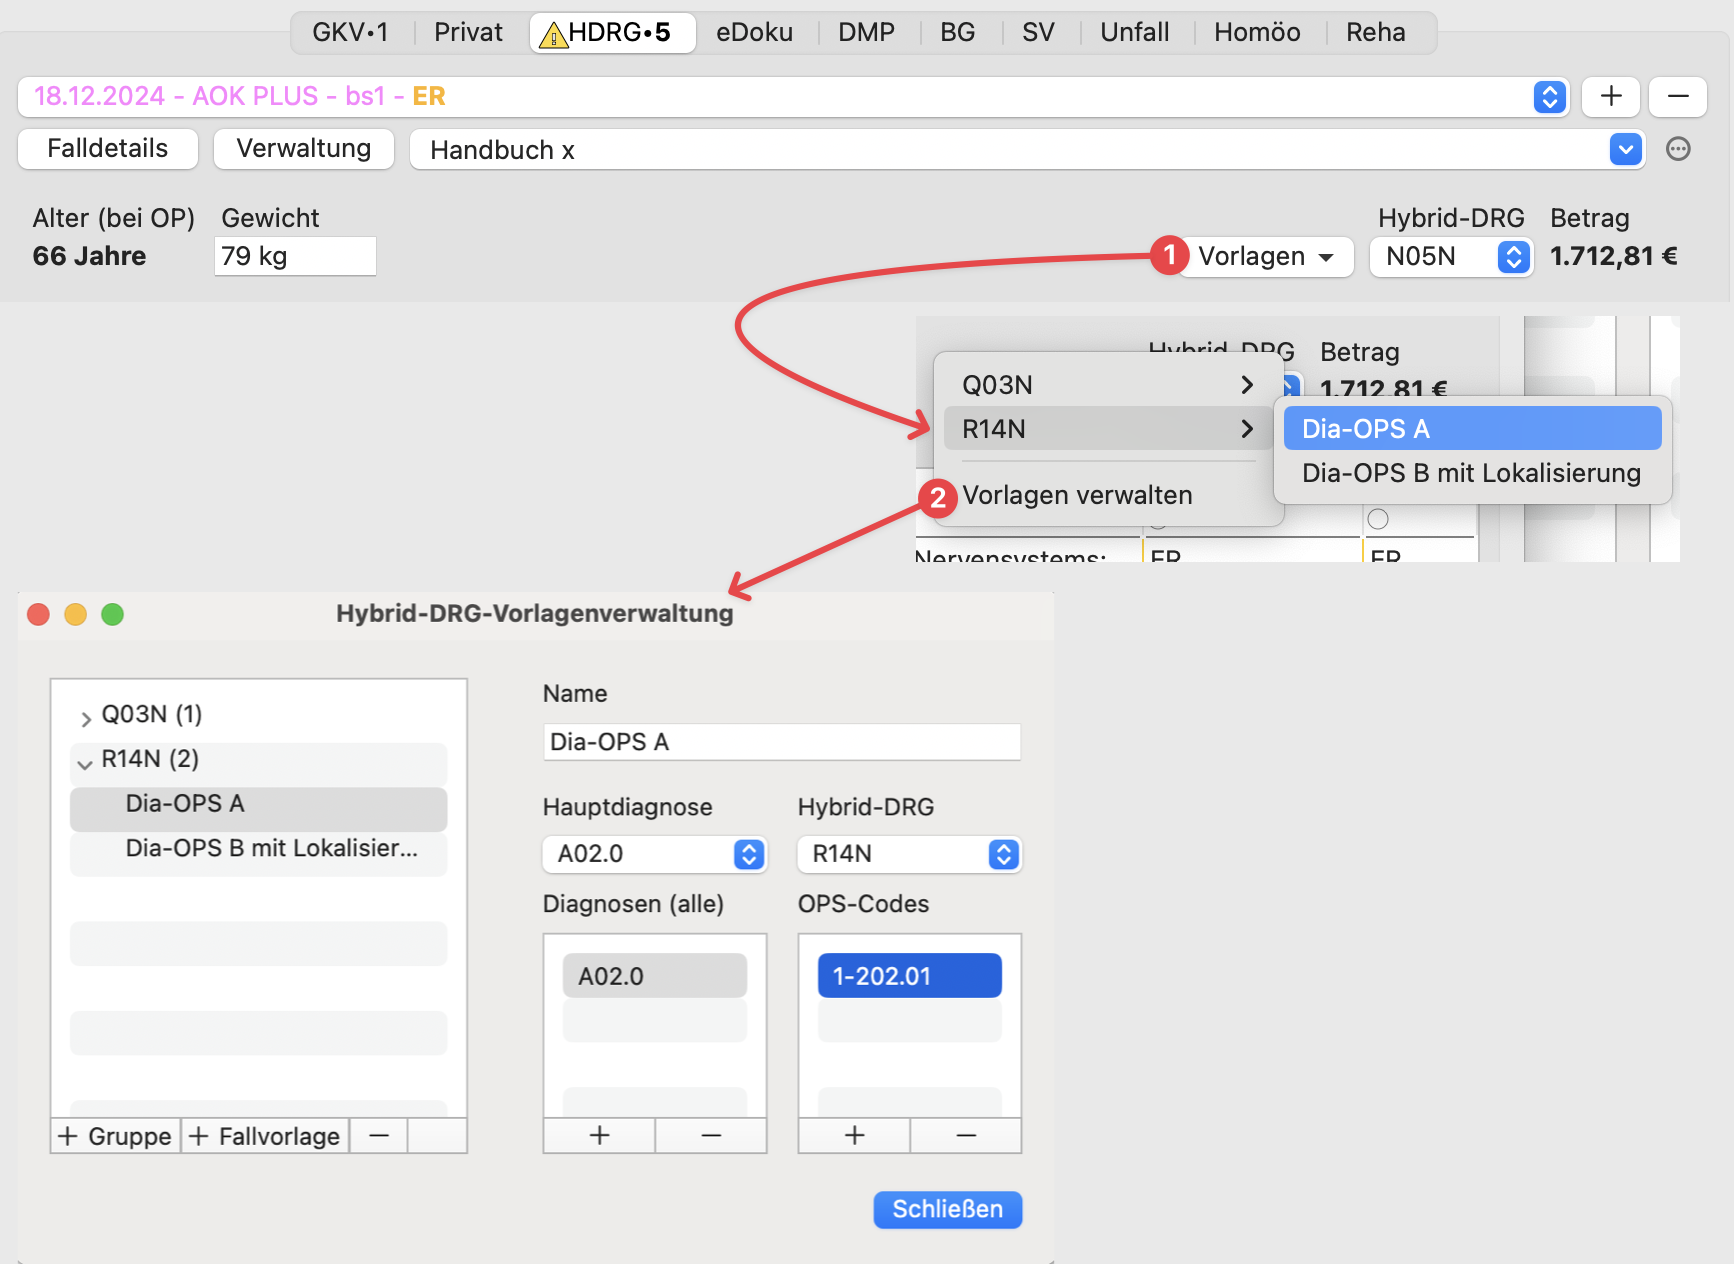Select A02.0 in Diagnosen list
The image size is (1734, 1264).
click(655, 976)
